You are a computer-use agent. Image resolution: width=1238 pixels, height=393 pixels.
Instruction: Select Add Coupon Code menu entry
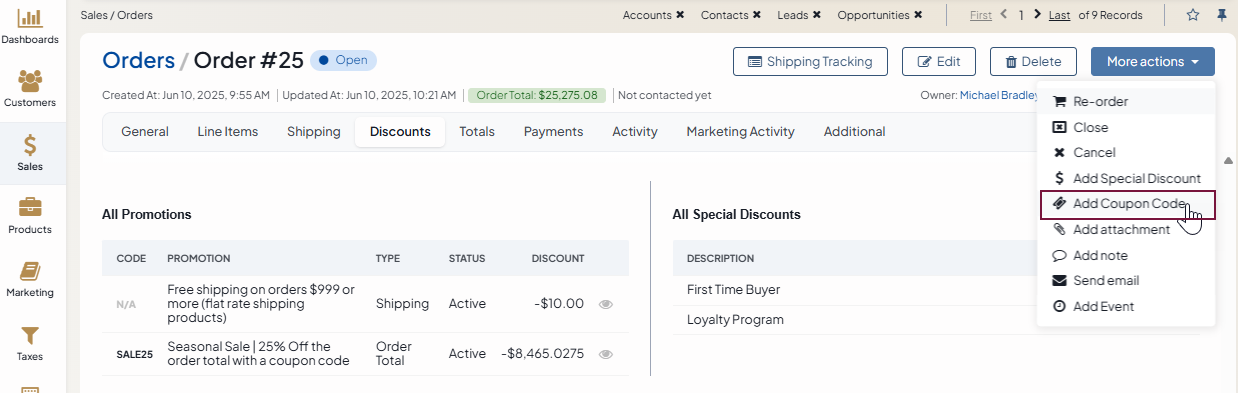(1128, 204)
